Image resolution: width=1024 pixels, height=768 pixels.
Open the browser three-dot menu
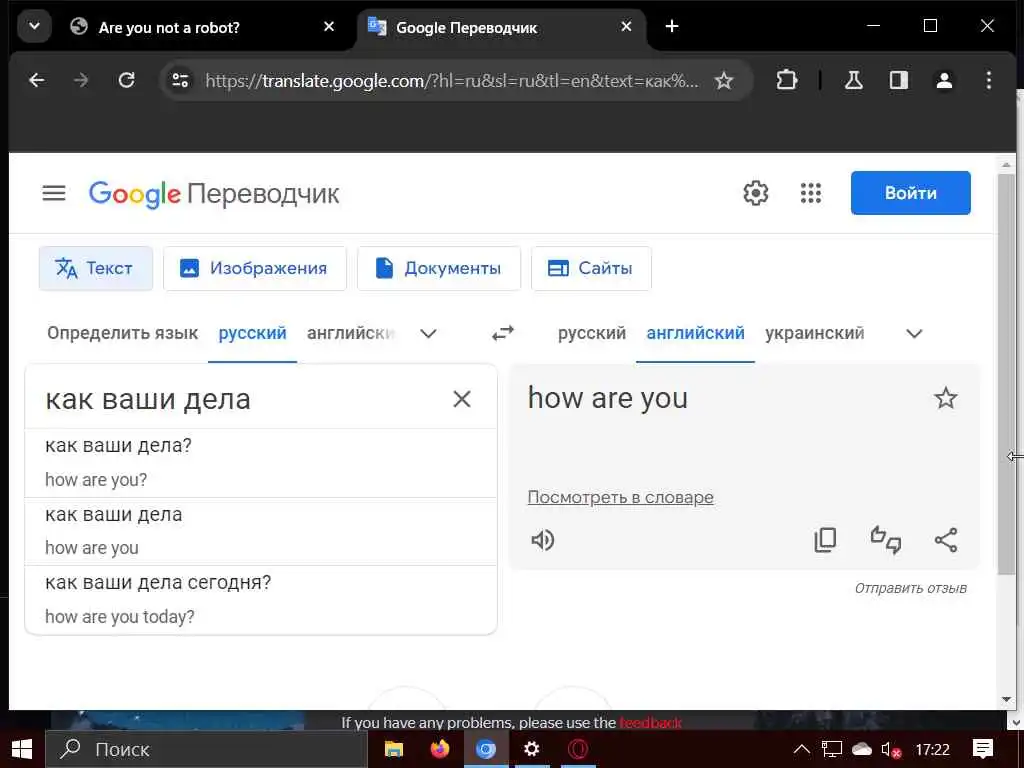[x=989, y=80]
